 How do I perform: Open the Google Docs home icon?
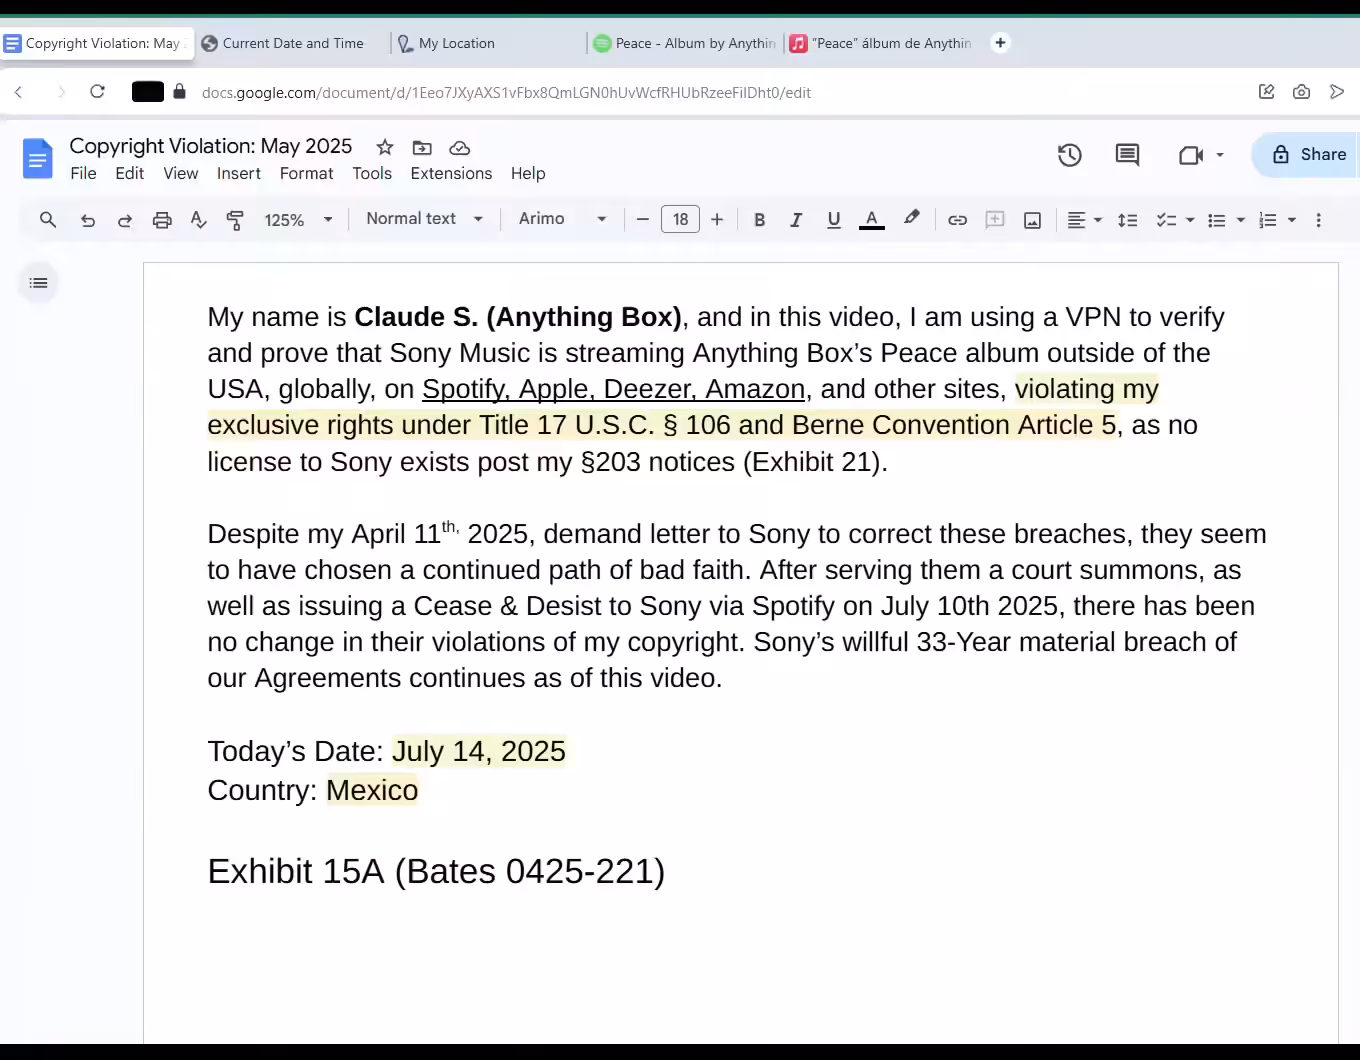click(37, 158)
